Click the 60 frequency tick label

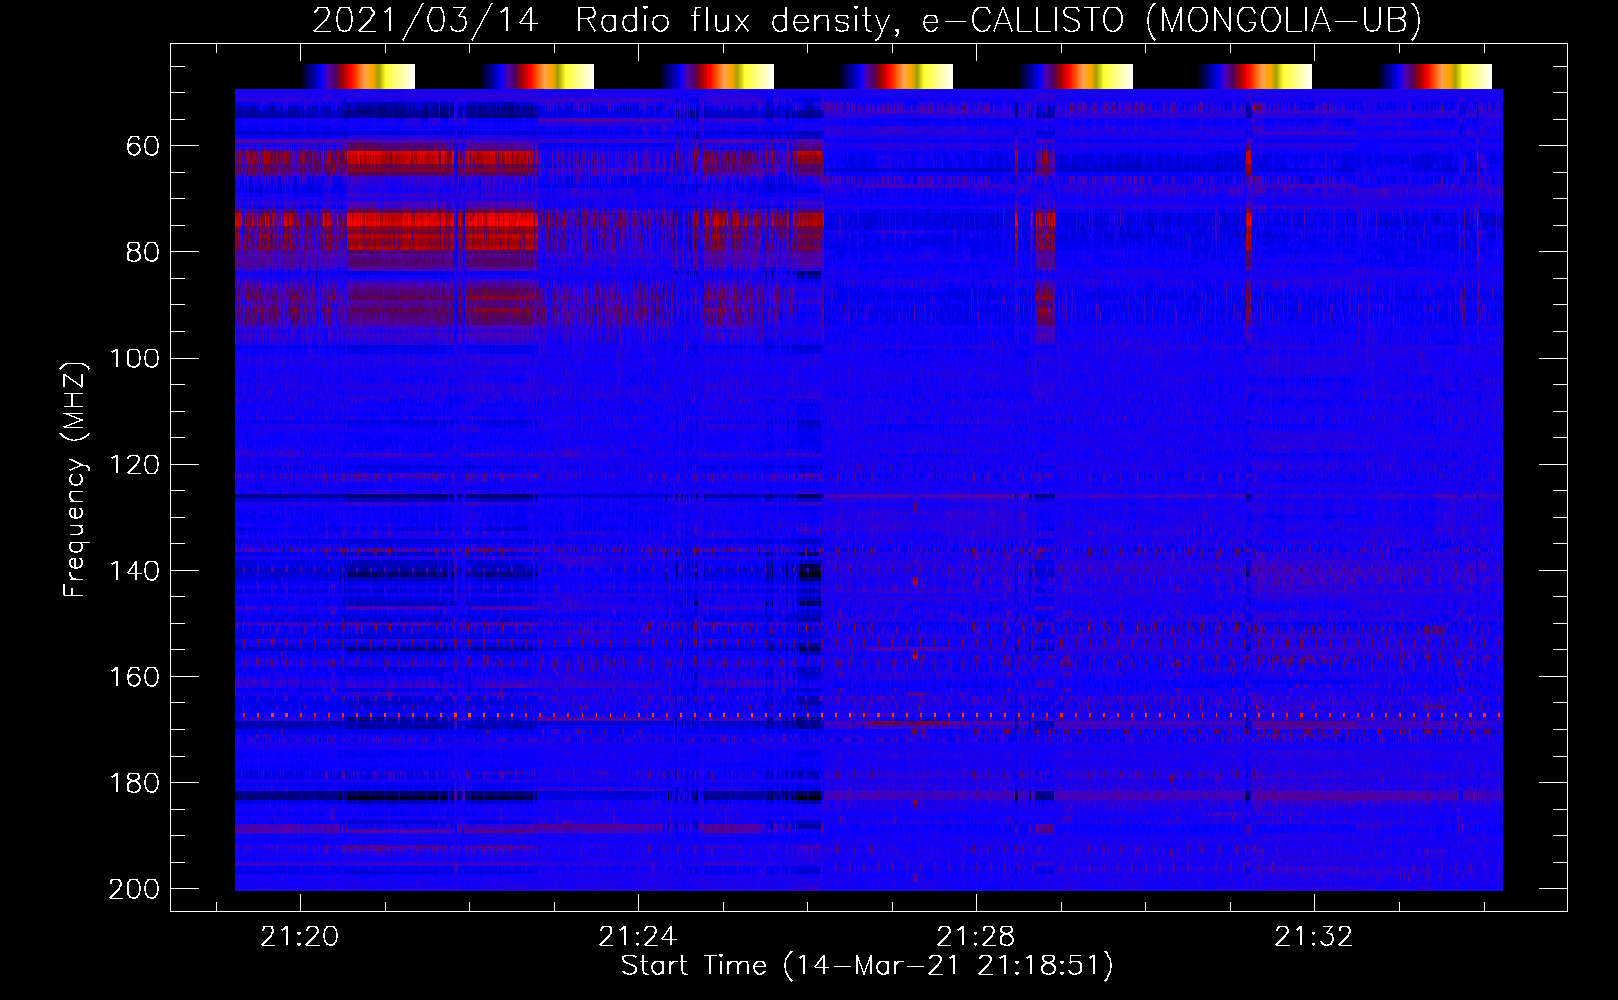click(143, 146)
